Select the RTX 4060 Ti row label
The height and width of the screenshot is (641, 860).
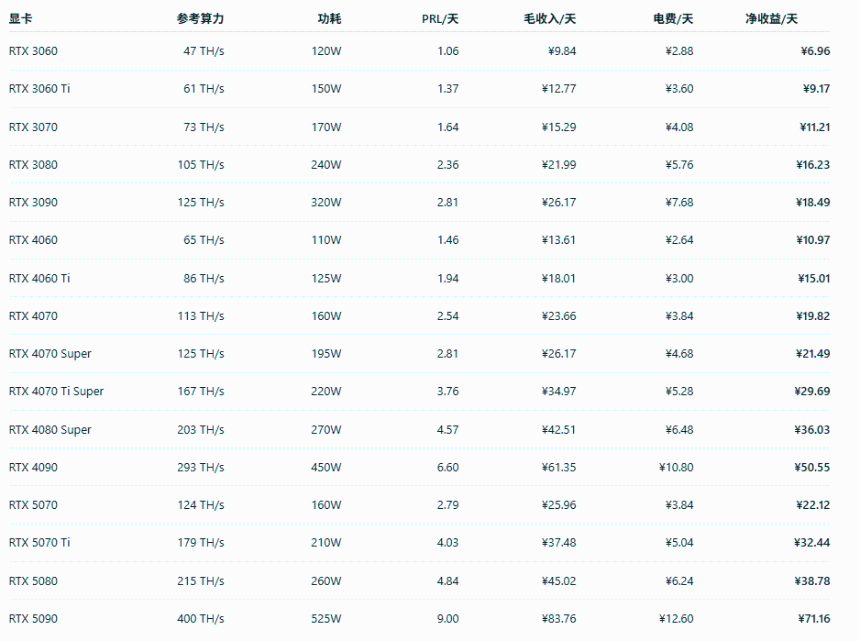click(39, 279)
